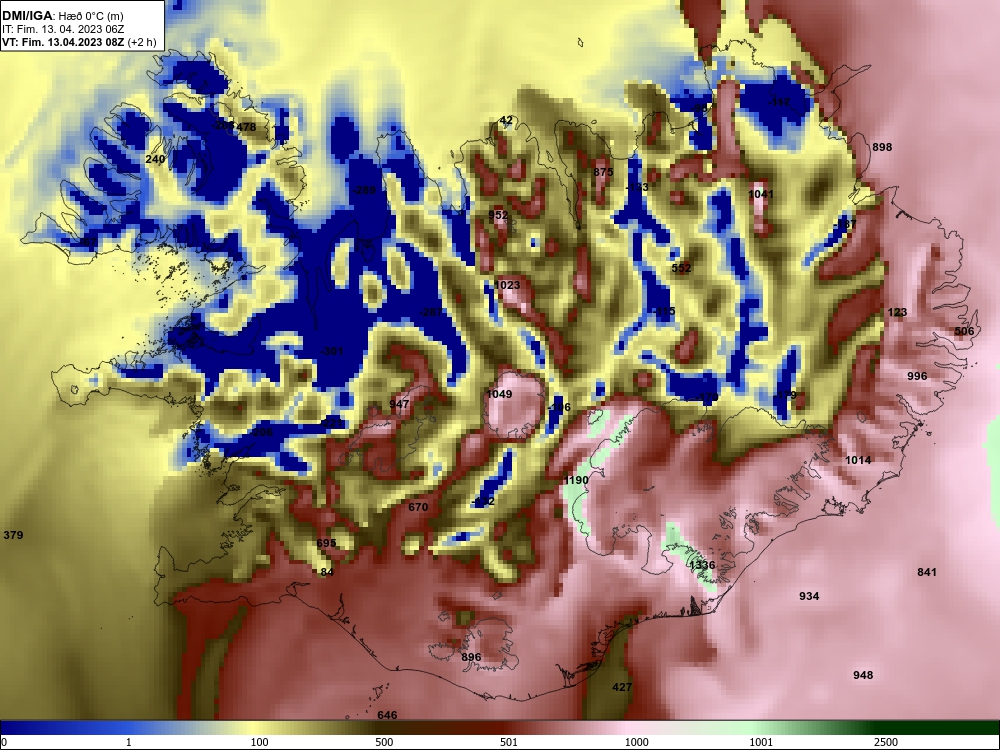Screen dimensions: 1000x750
Task: Click the map value '896' on the south coast
Action: pyautogui.click(x=471, y=658)
